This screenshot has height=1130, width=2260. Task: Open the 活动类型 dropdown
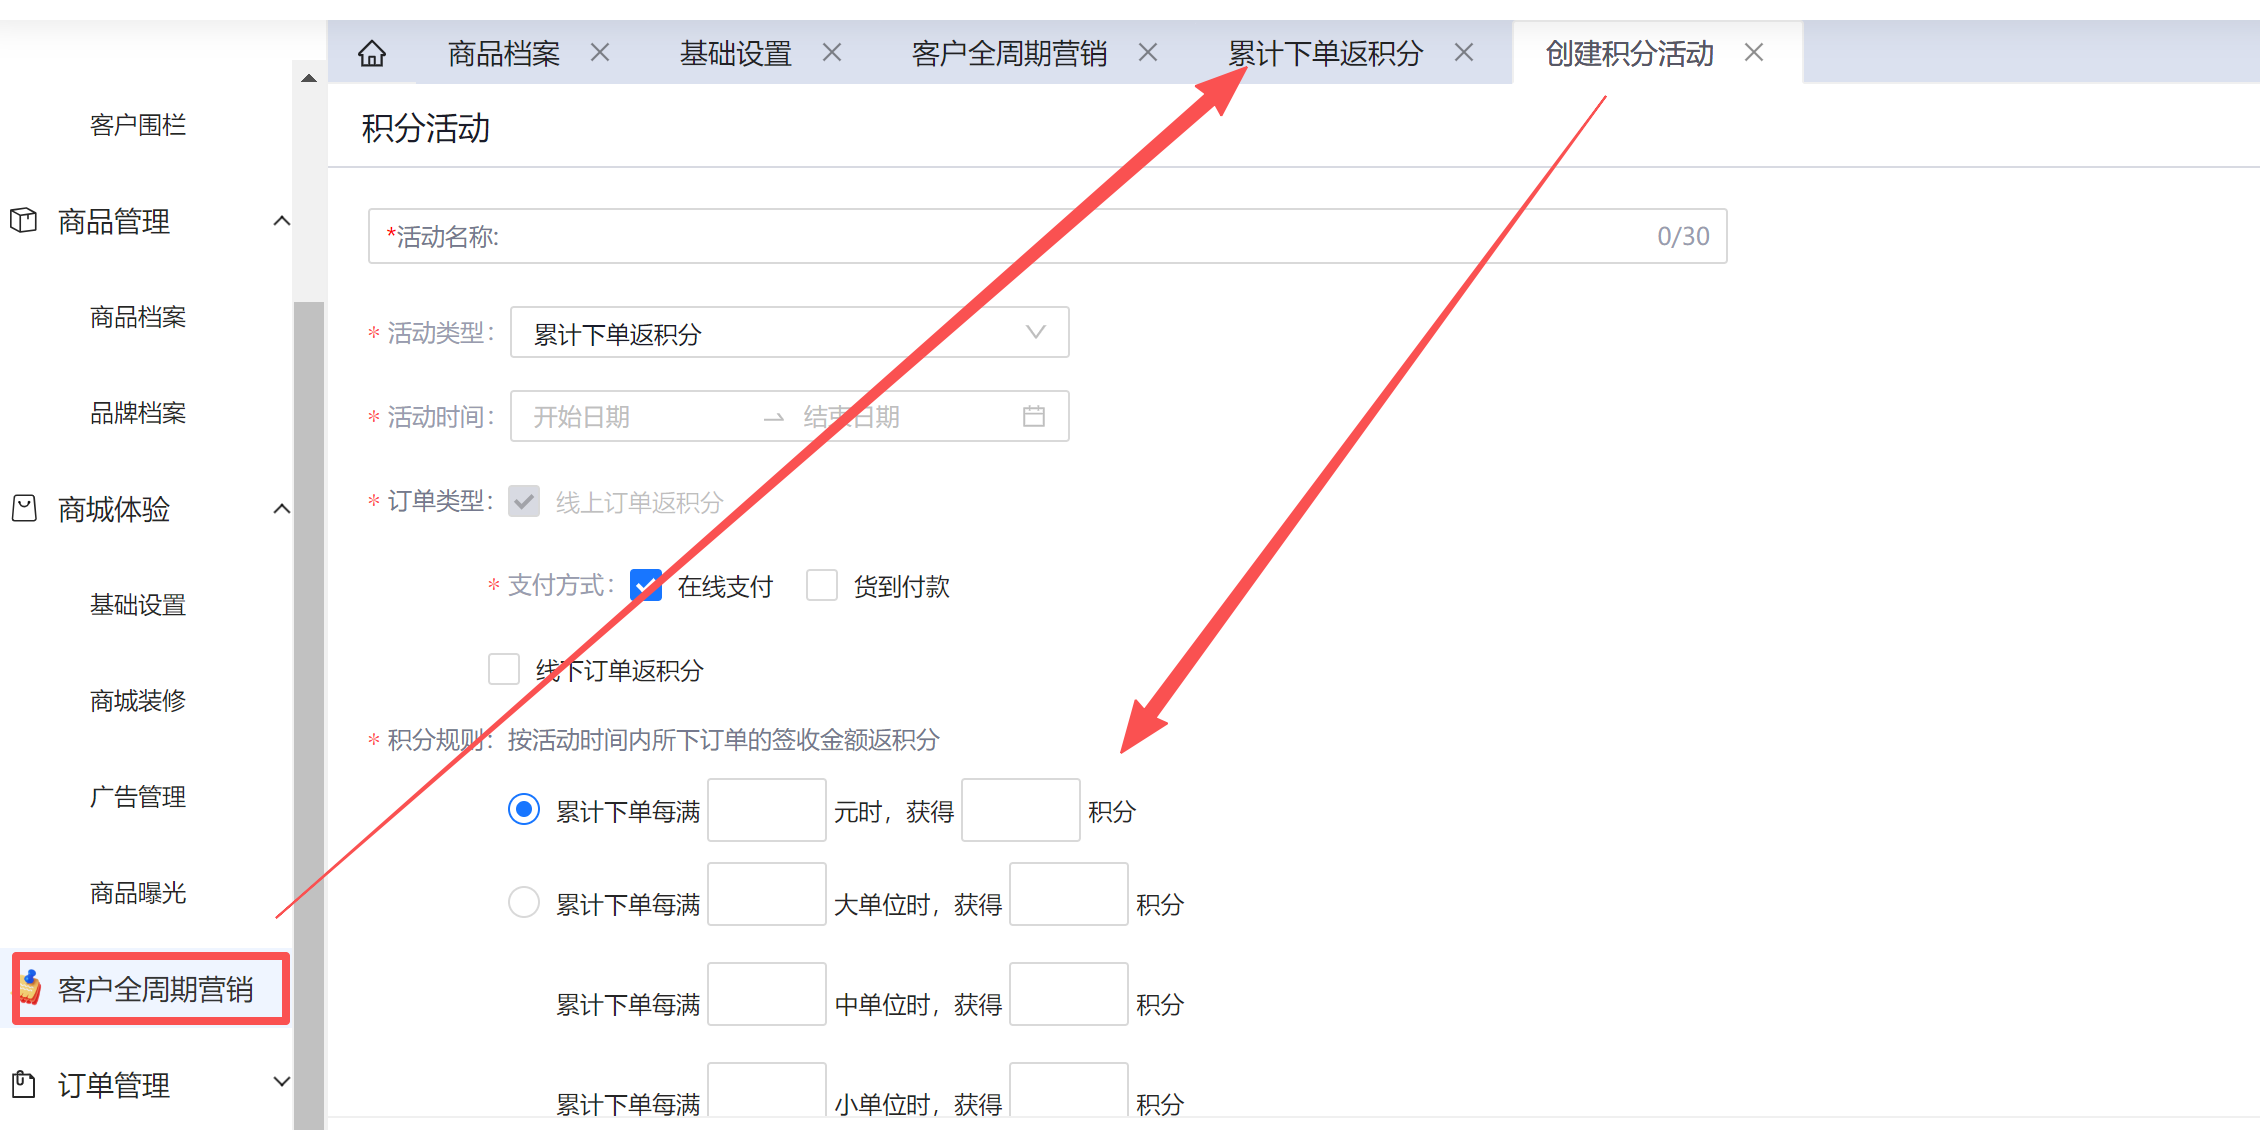[x=789, y=333]
